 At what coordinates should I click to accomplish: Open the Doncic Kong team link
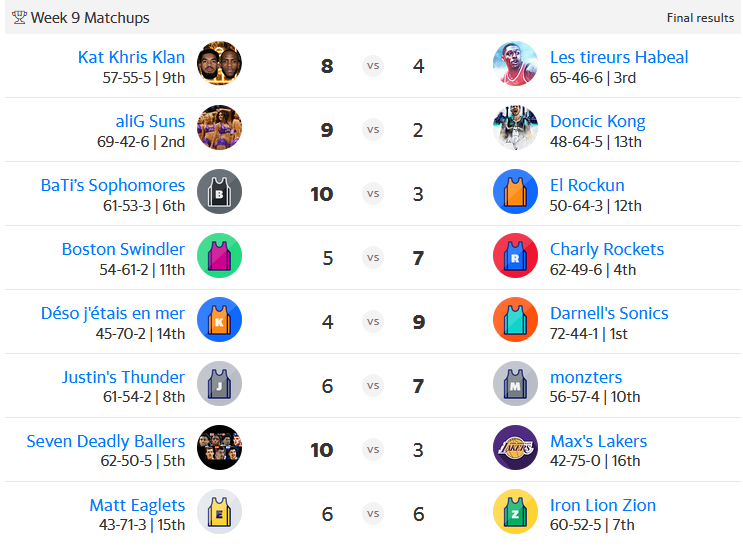coord(597,121)
